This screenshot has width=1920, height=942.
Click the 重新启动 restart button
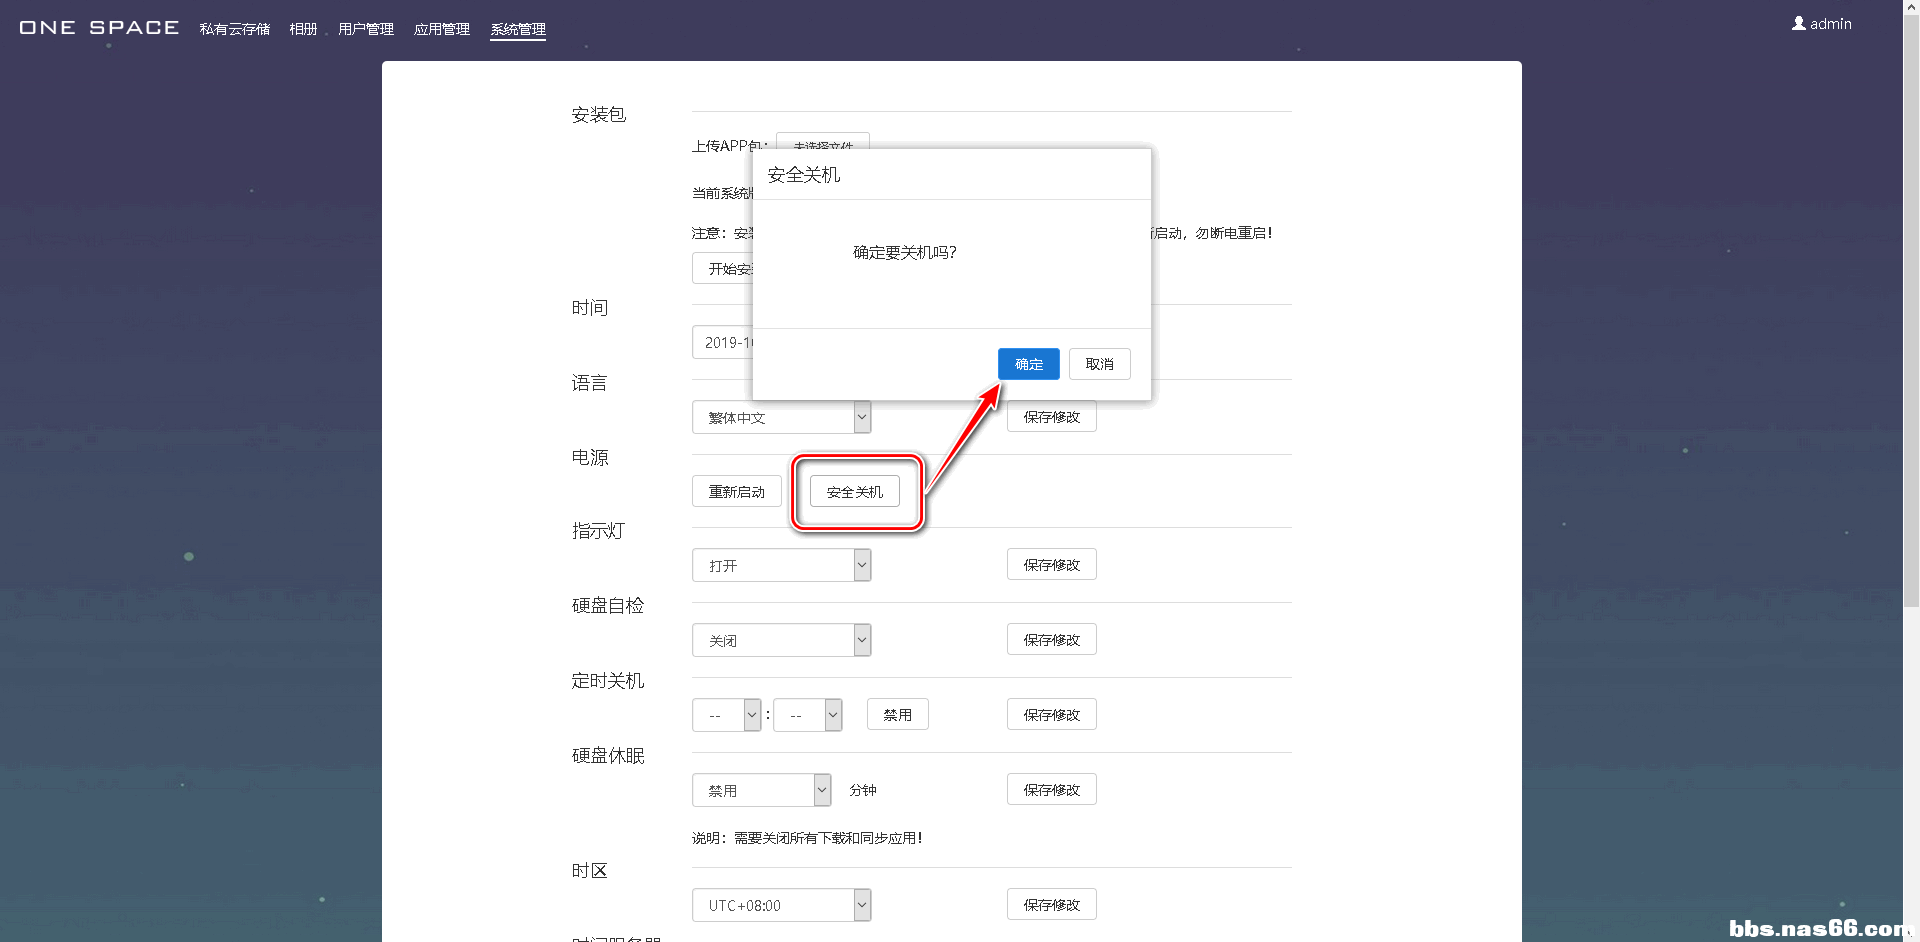[x=736, y=492]
